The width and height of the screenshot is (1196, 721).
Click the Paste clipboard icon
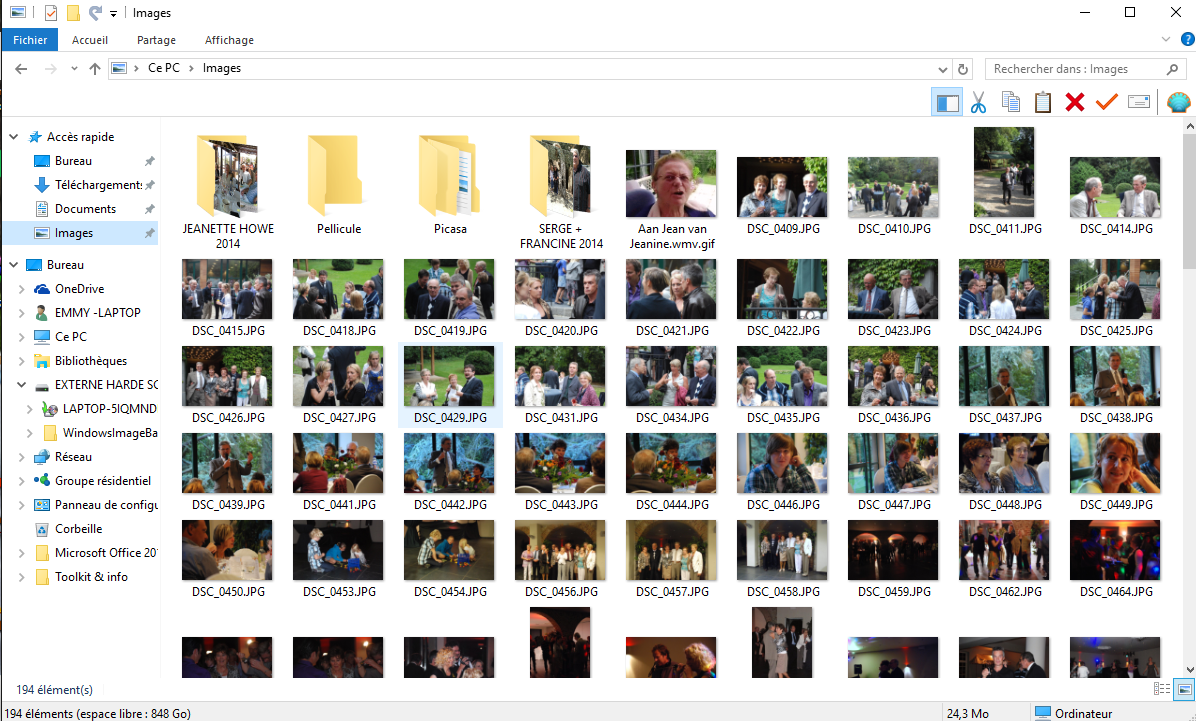[1043, 101]
